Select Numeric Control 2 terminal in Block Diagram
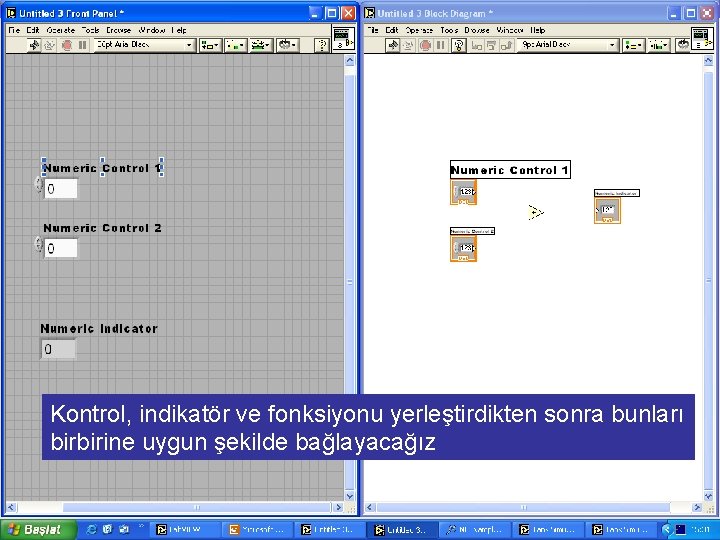The height and width of the screenshot is (540, 720). coord(464,249)
